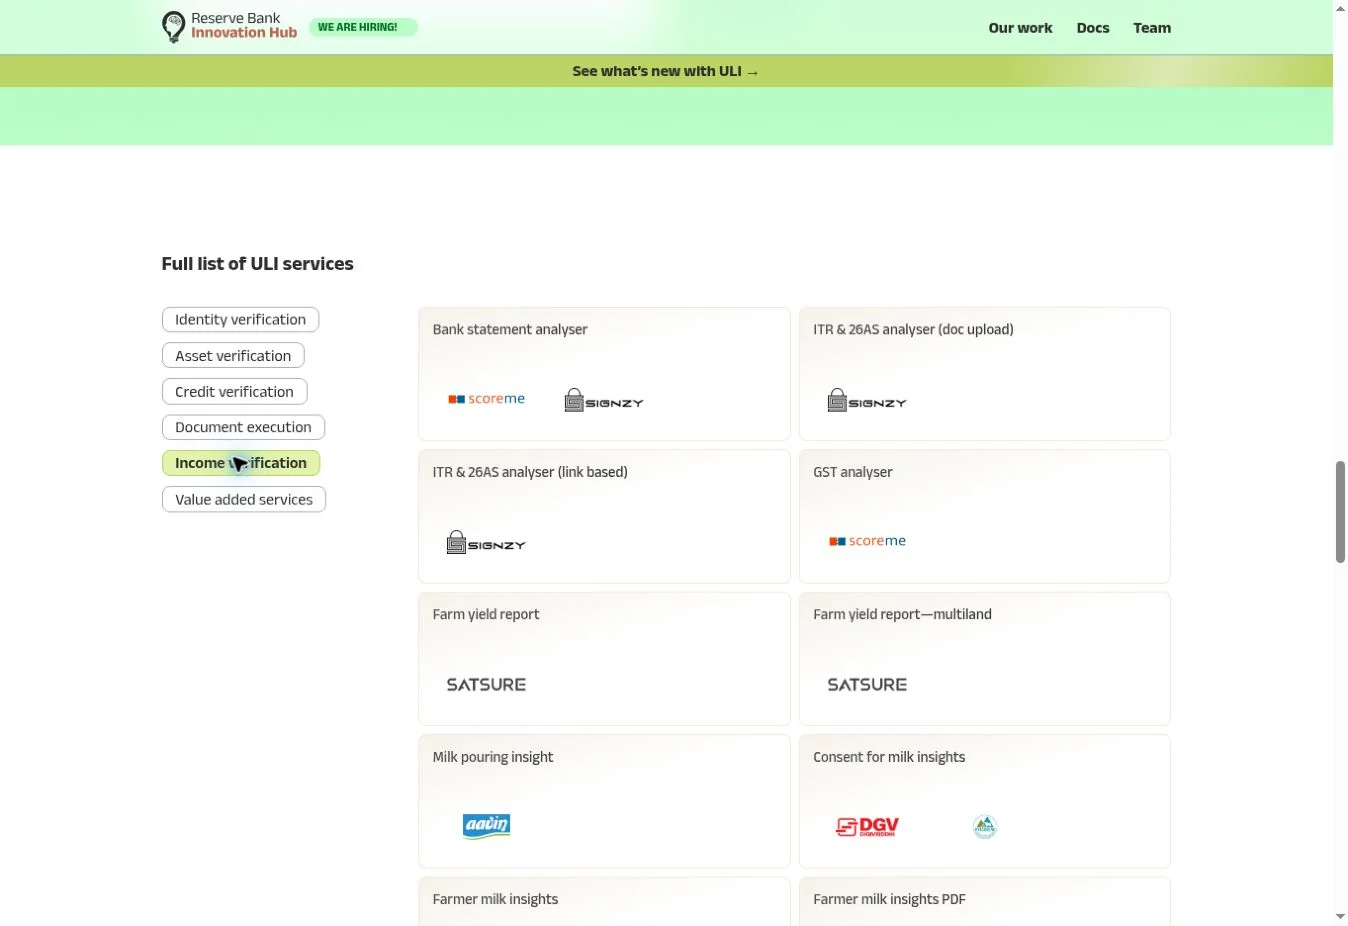This screenshot has height=926, width=1348.
Task: Click scoreme logo in GST analyser card
Action: tap(867, 541)
